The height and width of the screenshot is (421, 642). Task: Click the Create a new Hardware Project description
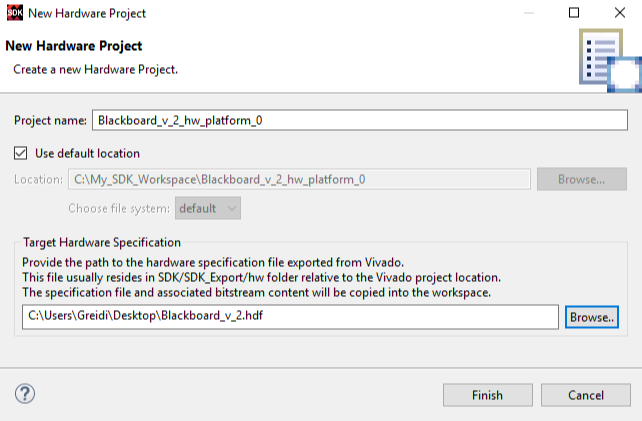(x=94, y=69)
